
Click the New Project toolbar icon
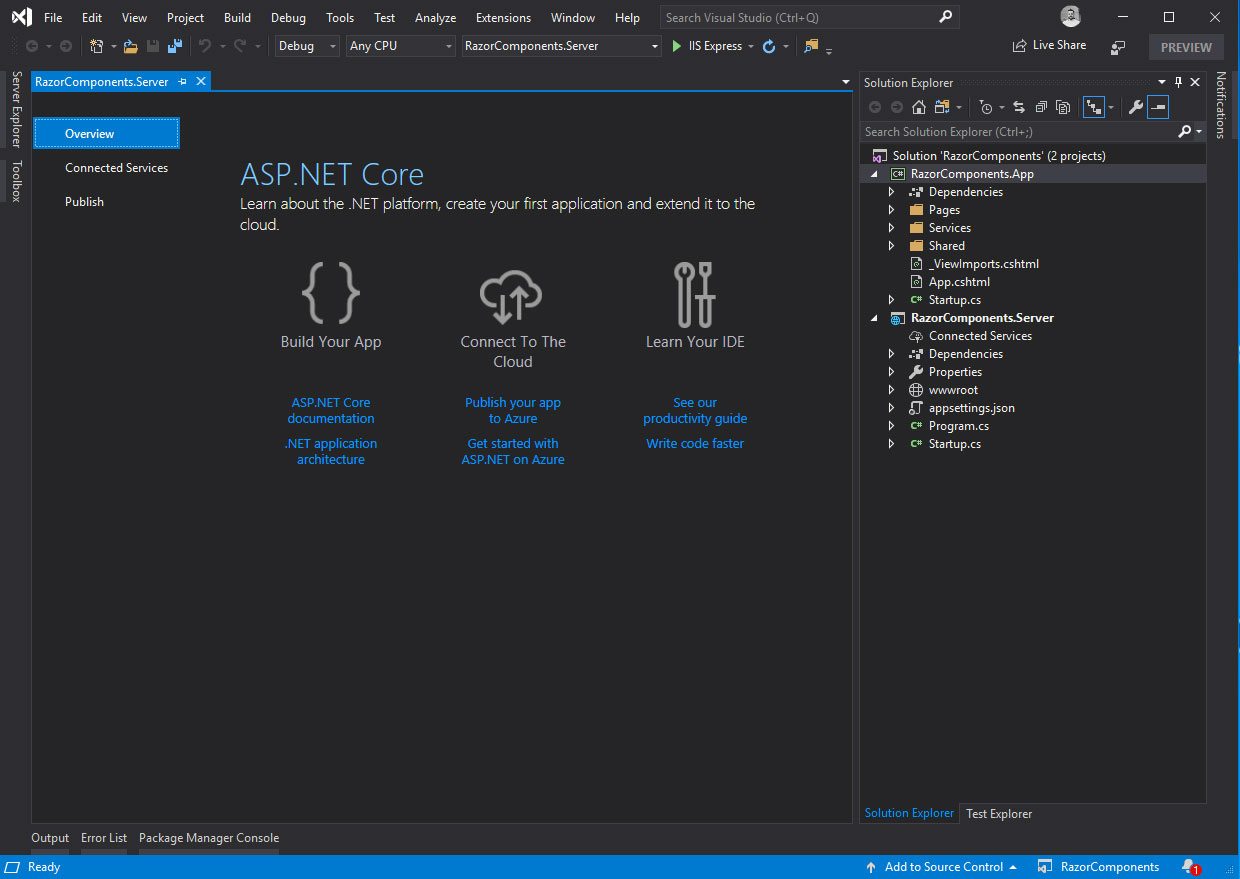click(x=97, y=46)
